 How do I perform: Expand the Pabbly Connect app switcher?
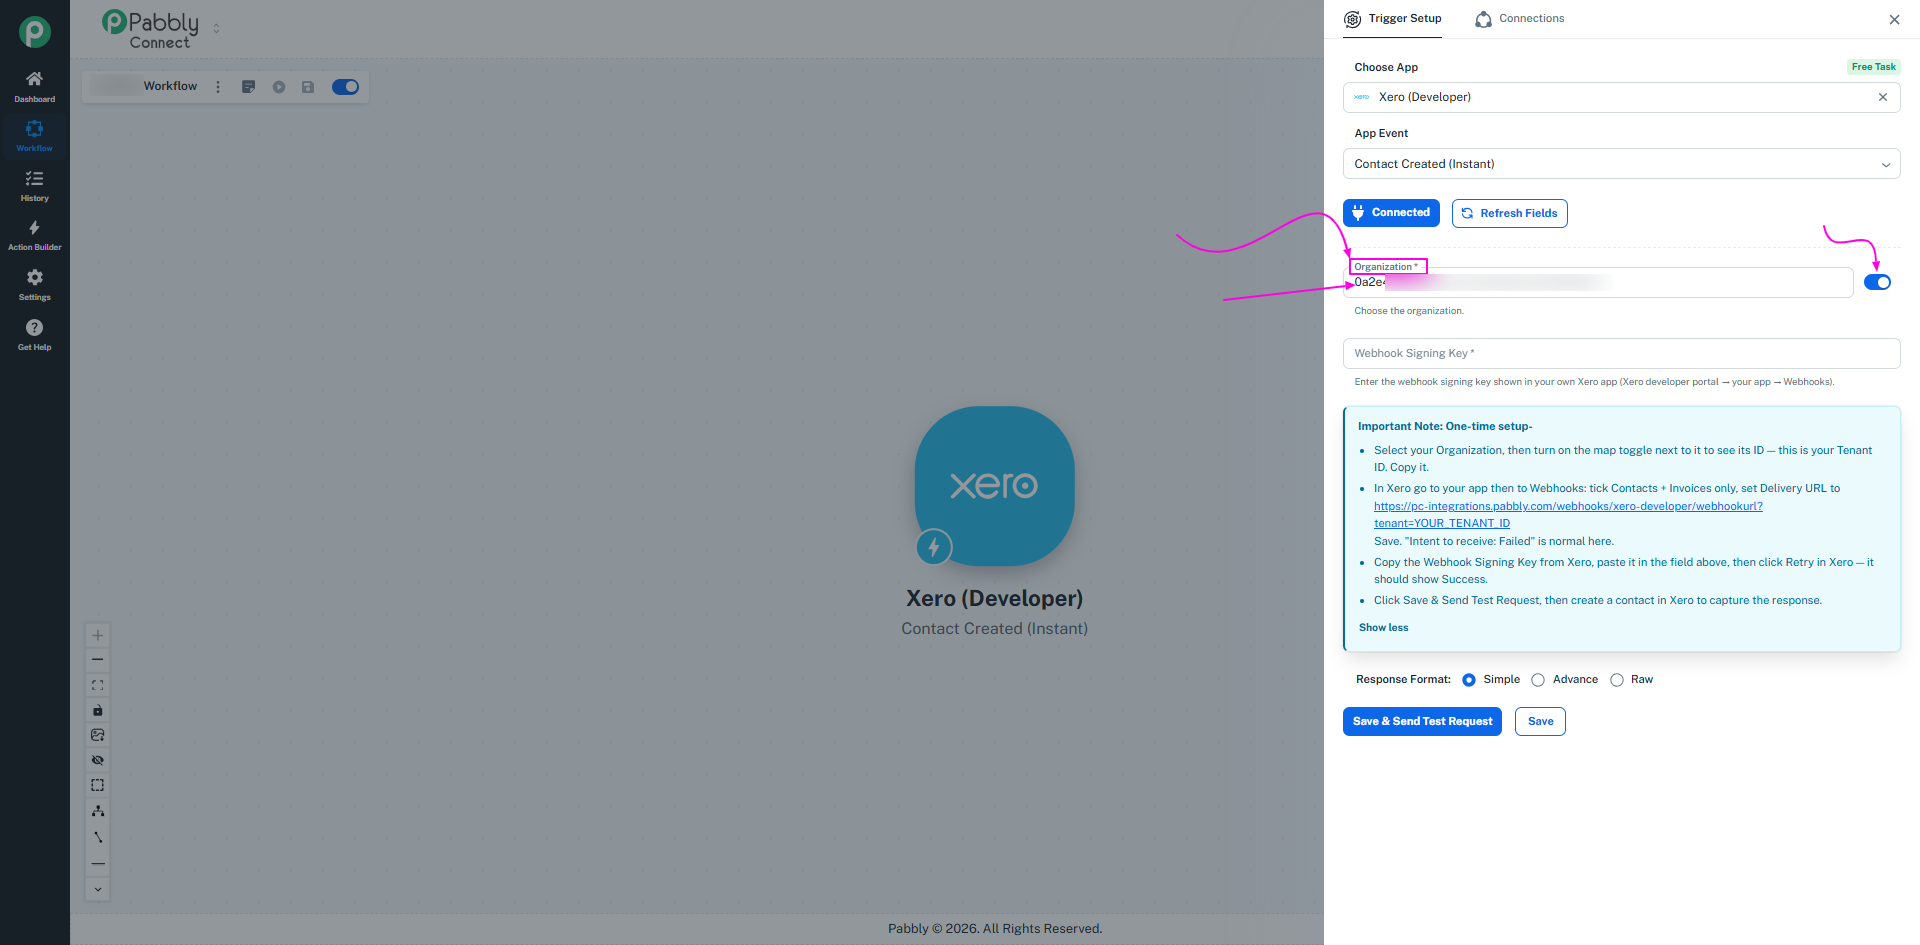pos(216,28)
